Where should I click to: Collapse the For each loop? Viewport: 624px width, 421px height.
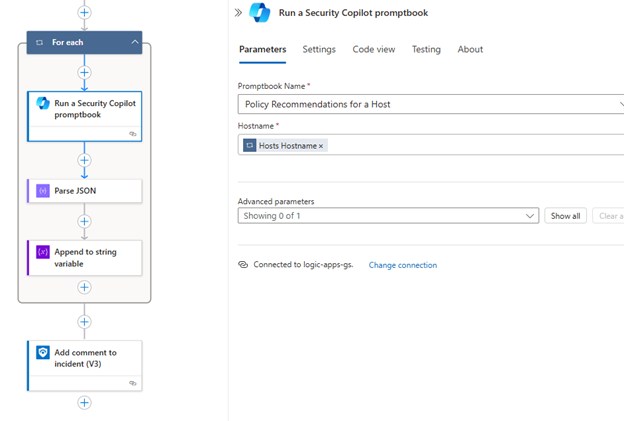coord(134,43)
